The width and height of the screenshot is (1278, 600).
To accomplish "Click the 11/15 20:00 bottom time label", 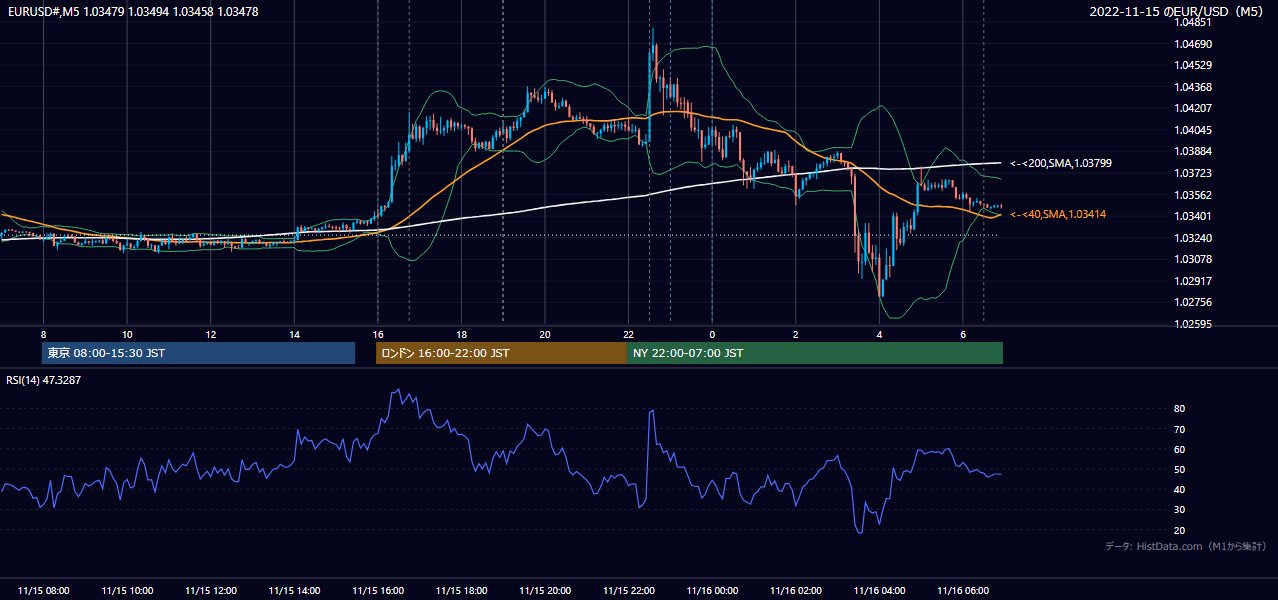I will pyautogui.click(x=545, y=590).
